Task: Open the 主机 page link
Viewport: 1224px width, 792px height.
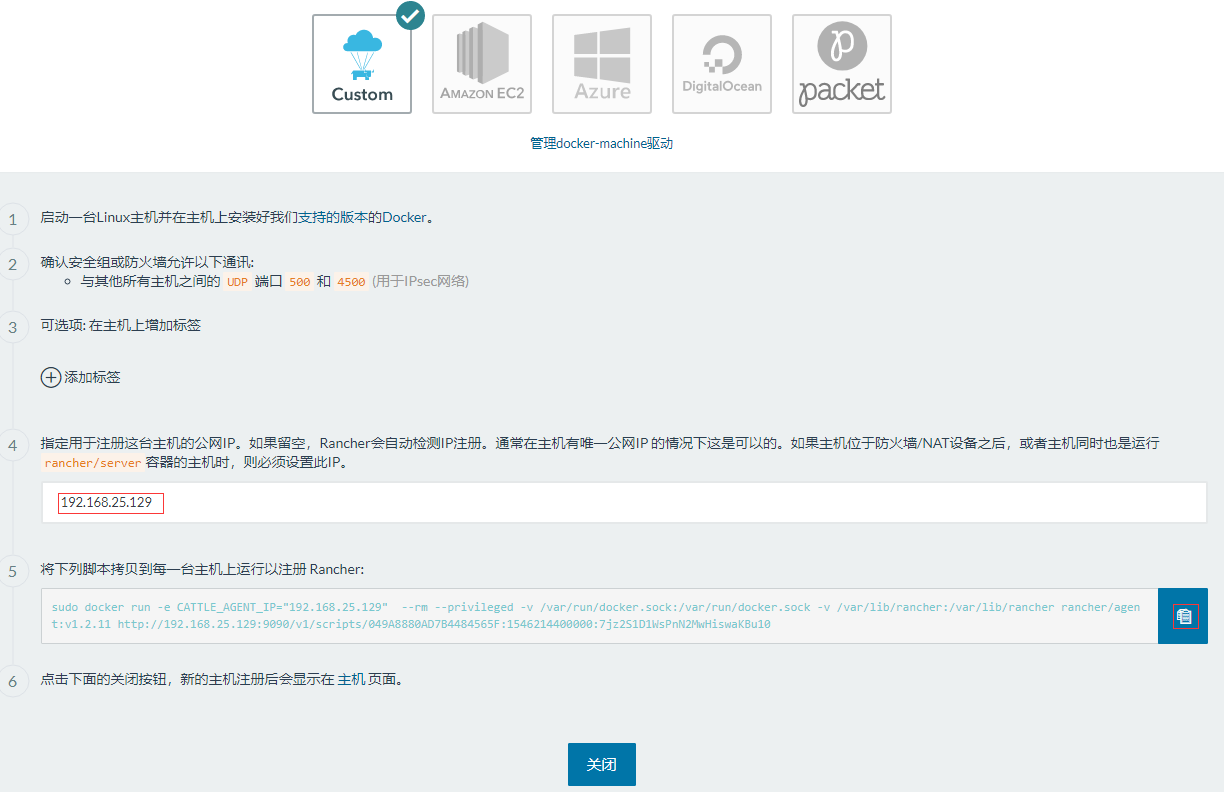Action: pos(351,679)
